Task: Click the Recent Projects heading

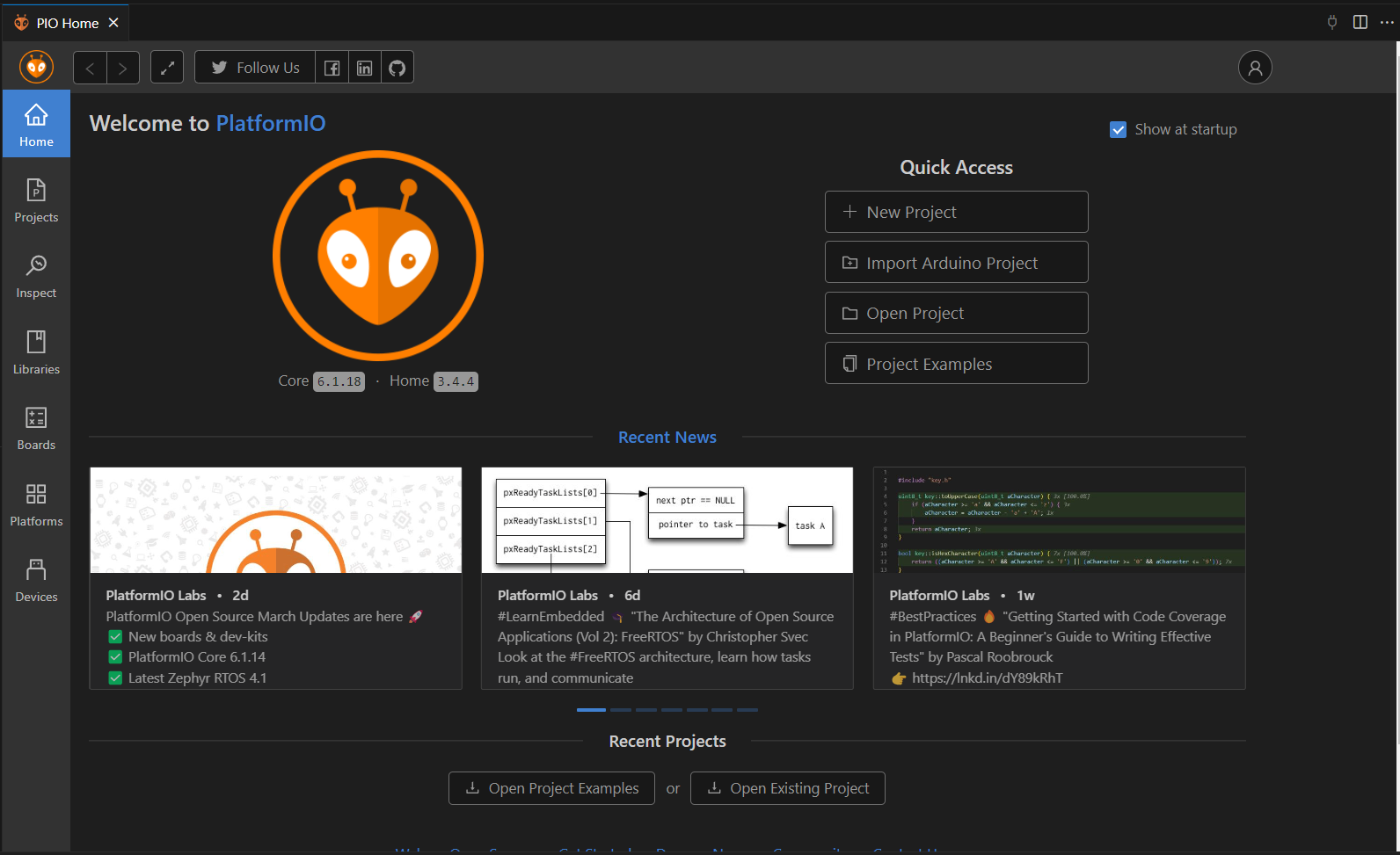Action: pyautogui.click(x=667, y=741)
